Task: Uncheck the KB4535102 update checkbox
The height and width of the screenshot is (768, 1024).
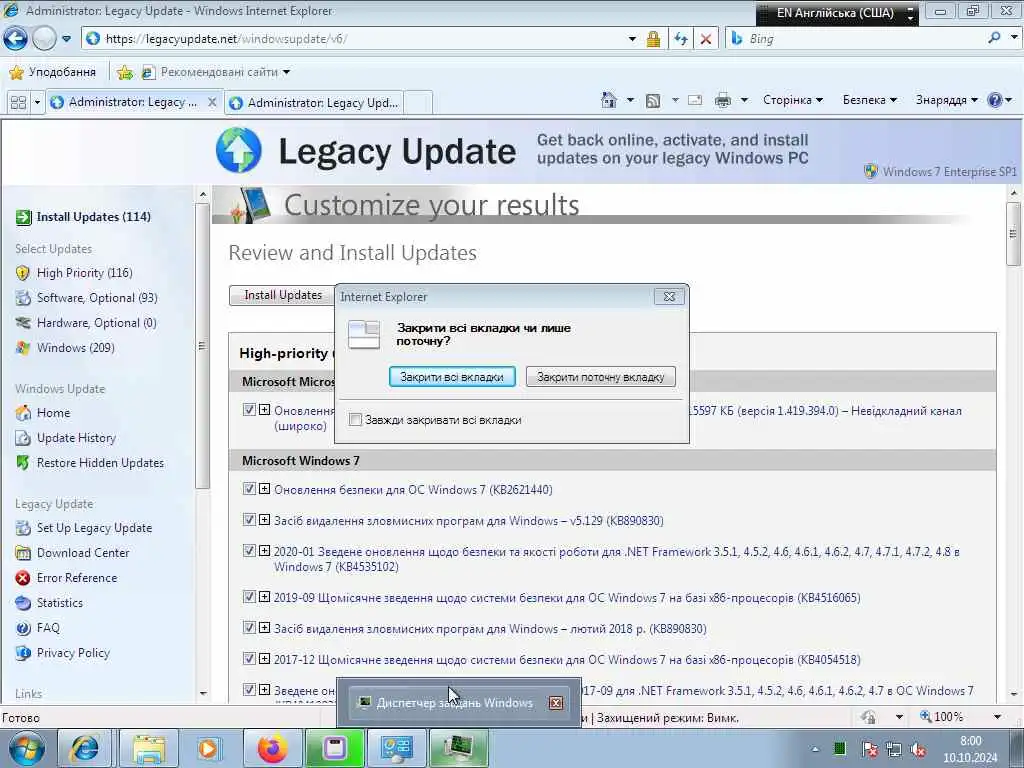Action: pos(249,551)
